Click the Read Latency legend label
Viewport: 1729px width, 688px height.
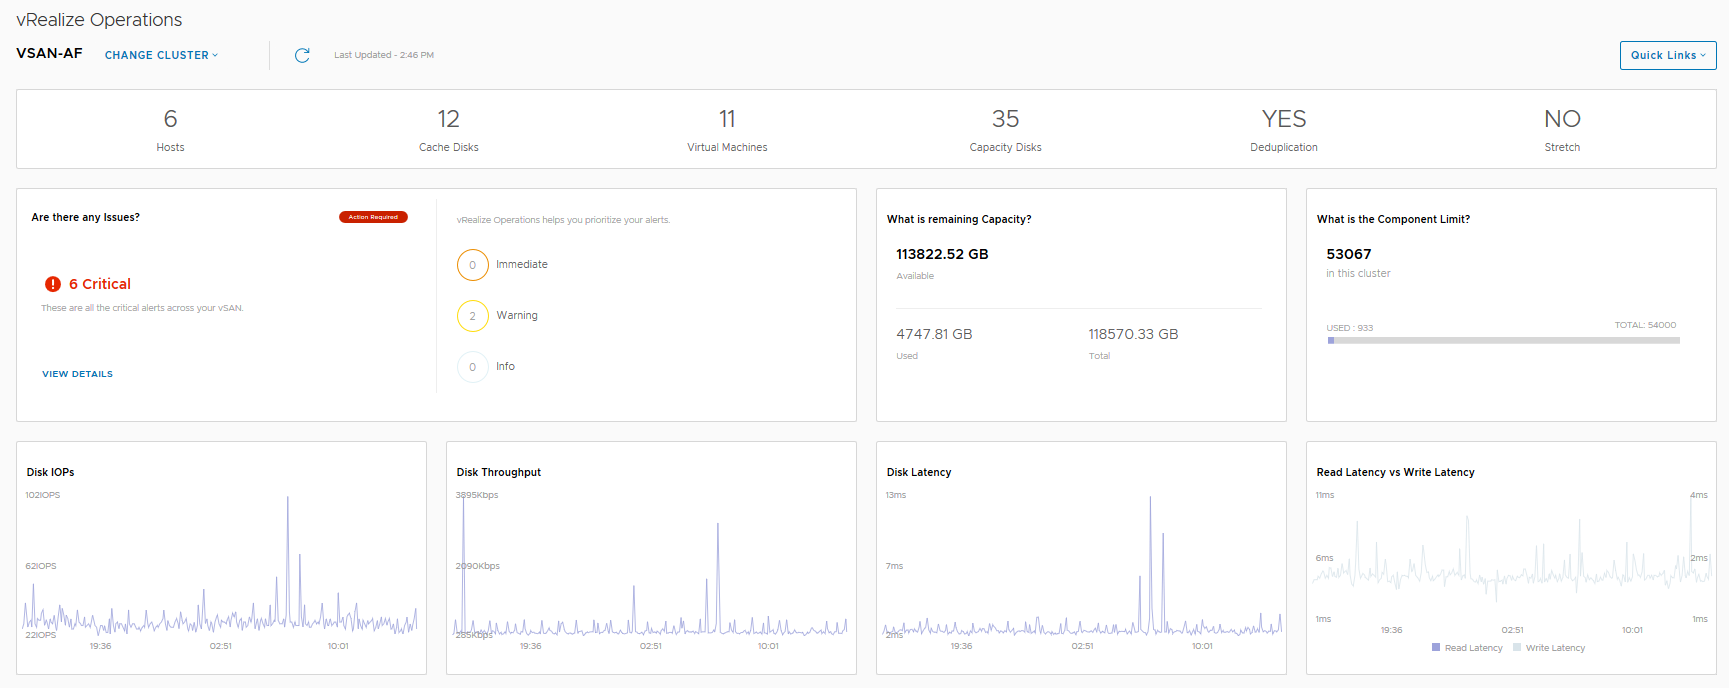(1474, 648)
